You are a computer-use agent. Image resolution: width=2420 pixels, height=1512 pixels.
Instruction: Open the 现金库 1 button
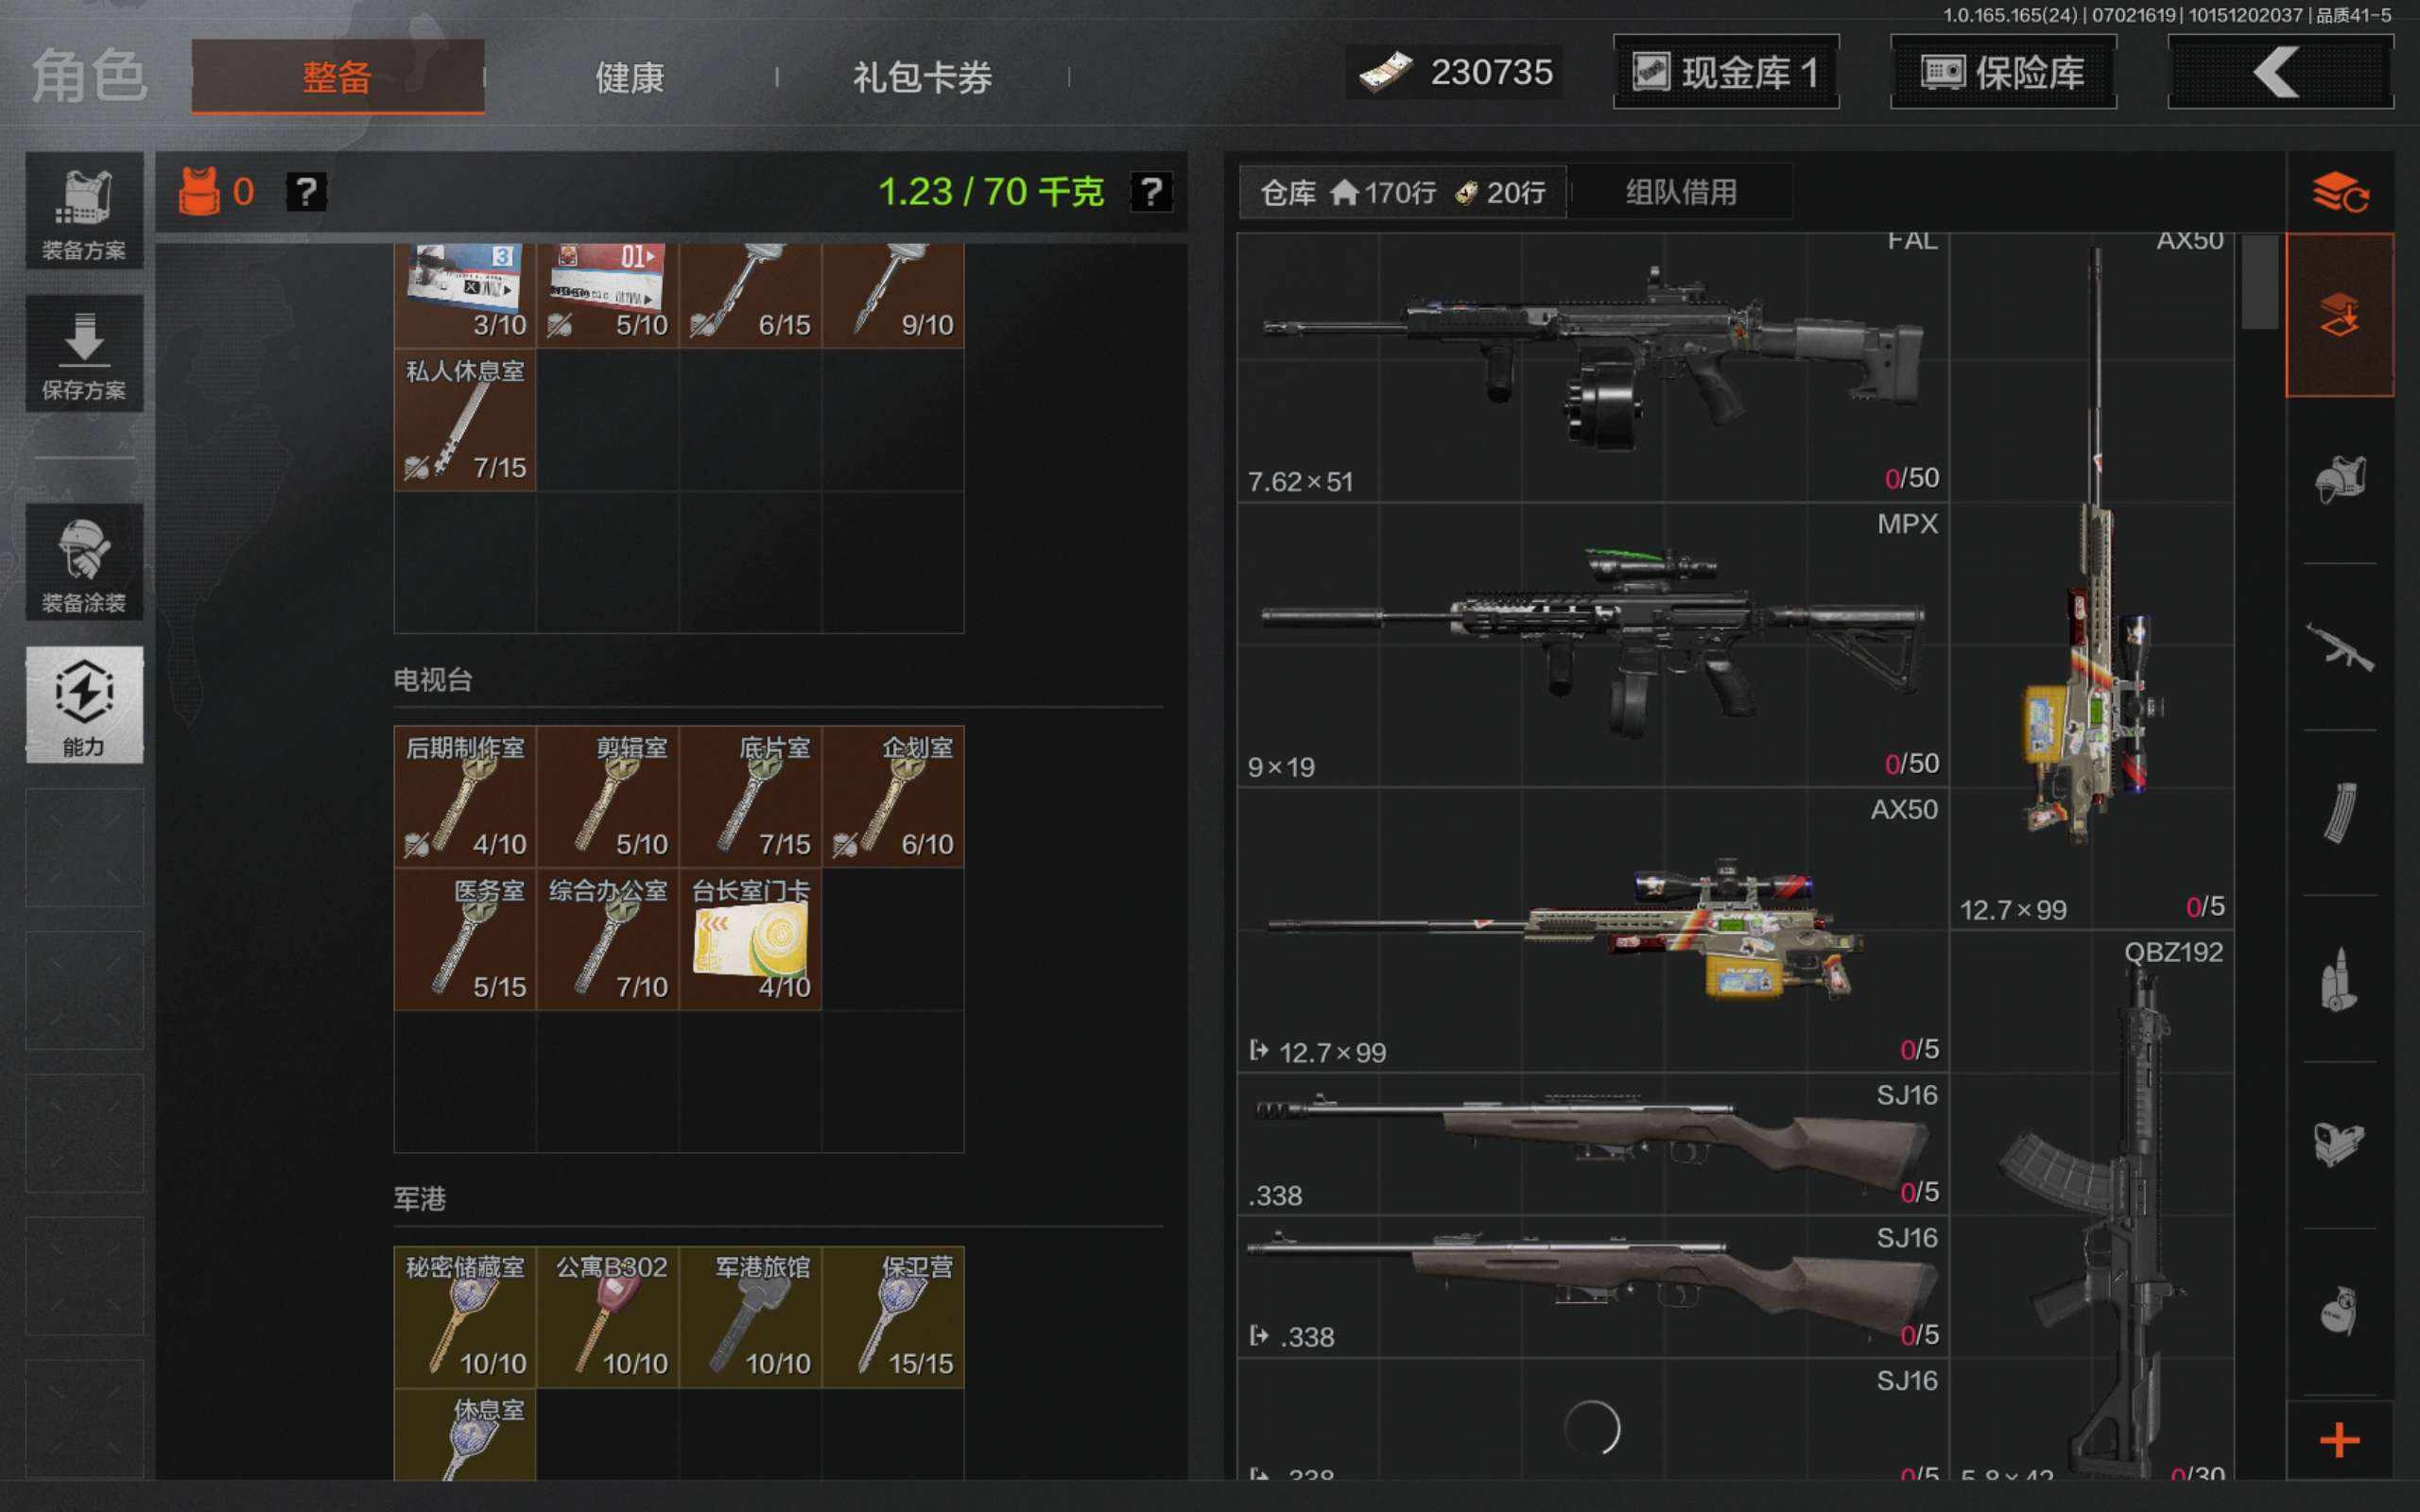(1726, 72)
